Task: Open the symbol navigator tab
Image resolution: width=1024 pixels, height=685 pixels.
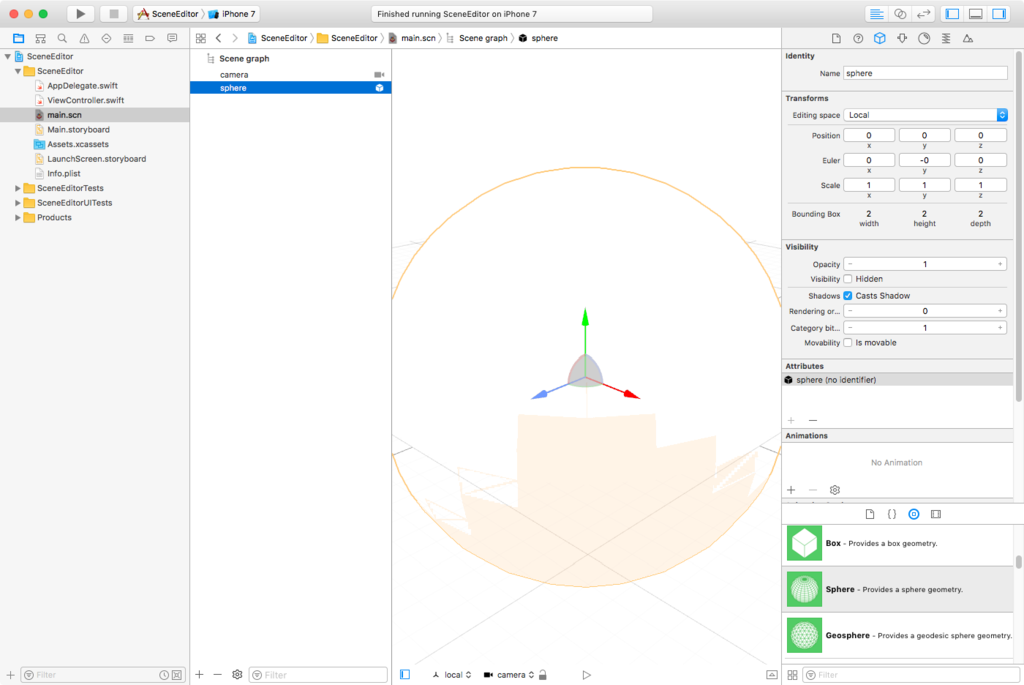Action: pyautogui.click(x=40, y=39)
